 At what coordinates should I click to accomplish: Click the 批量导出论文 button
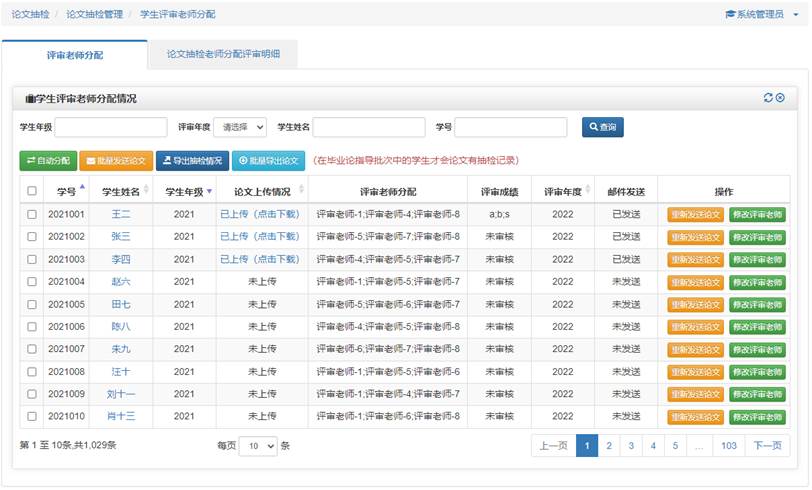click(x=268, y=160)
